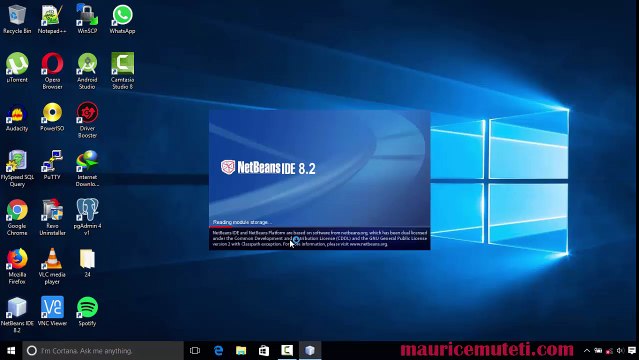Select the VNC Viewer desktop icon
The width and height of the screenshot is (639, 360).
pyautogui.click(x=52, y=311)
